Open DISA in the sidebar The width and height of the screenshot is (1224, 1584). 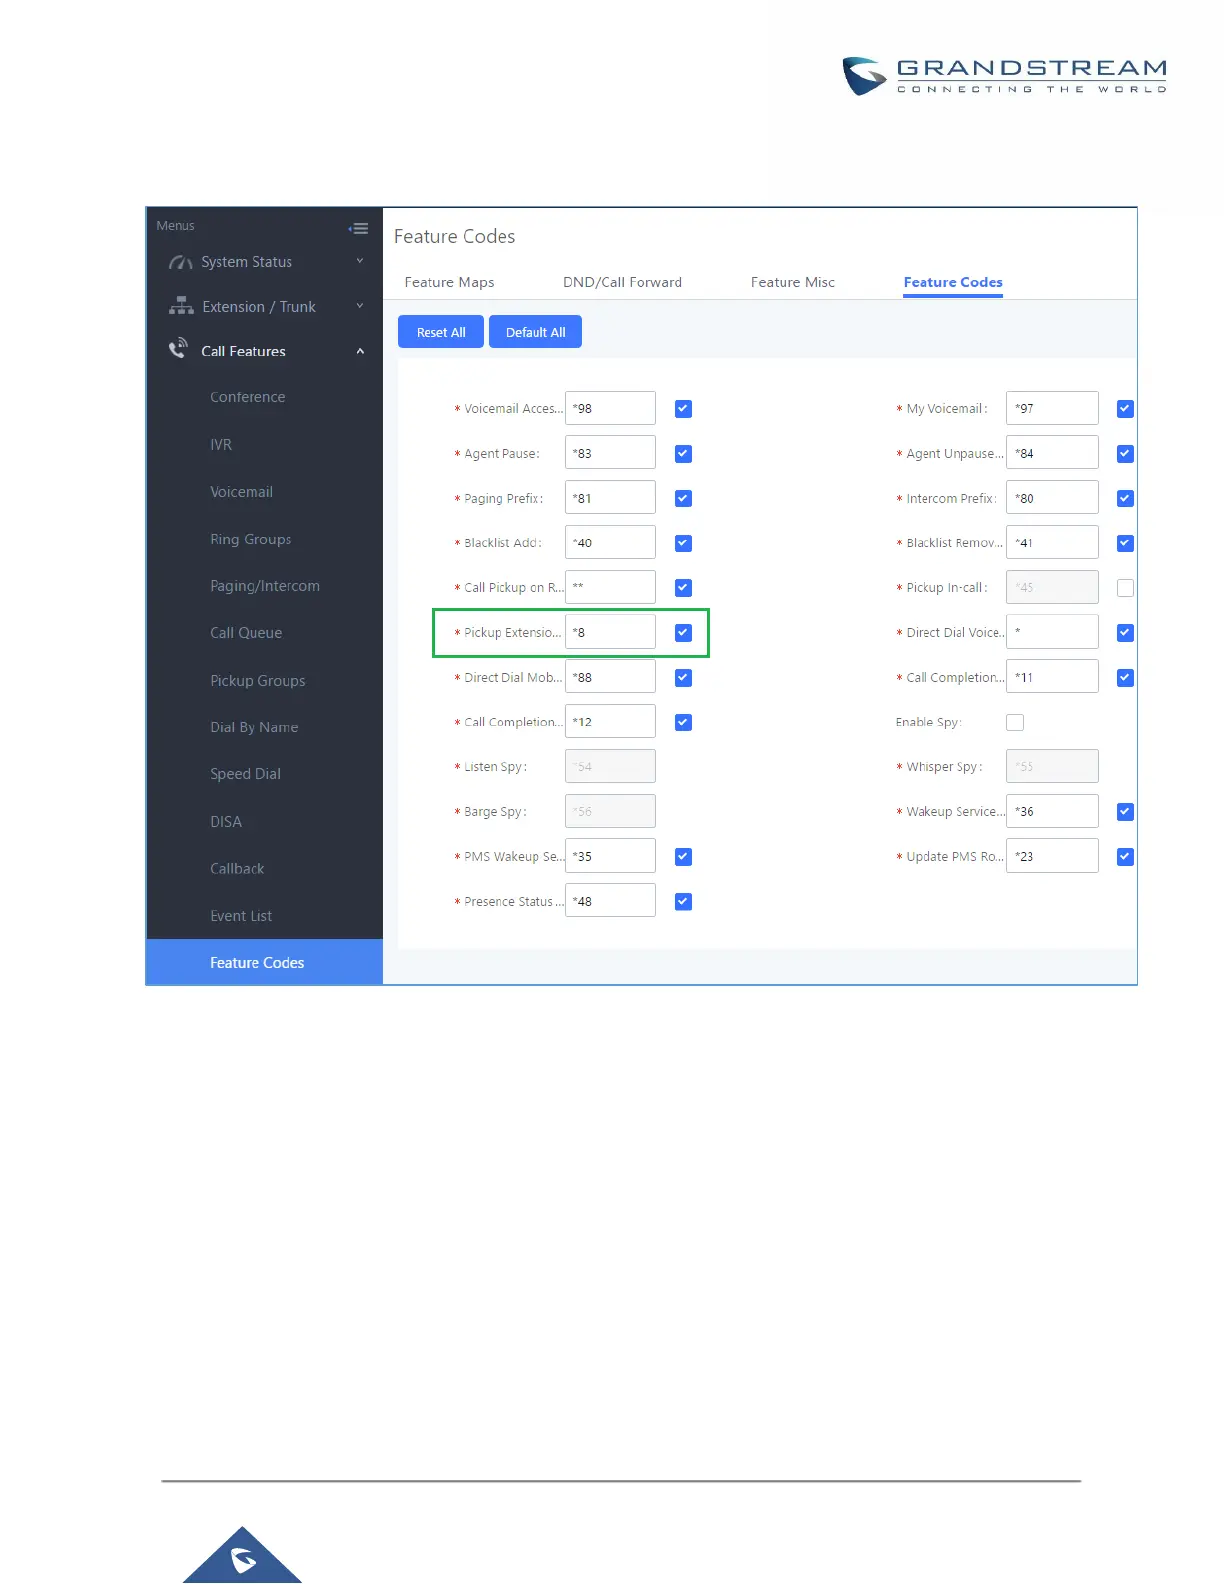coord(226,822)
